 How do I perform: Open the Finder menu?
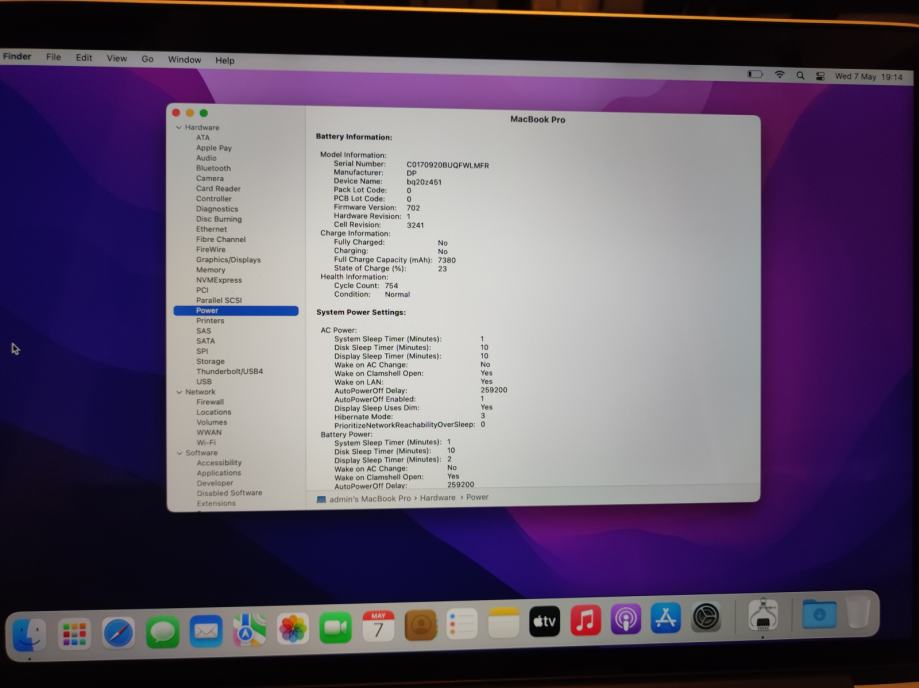pos(17,56)
